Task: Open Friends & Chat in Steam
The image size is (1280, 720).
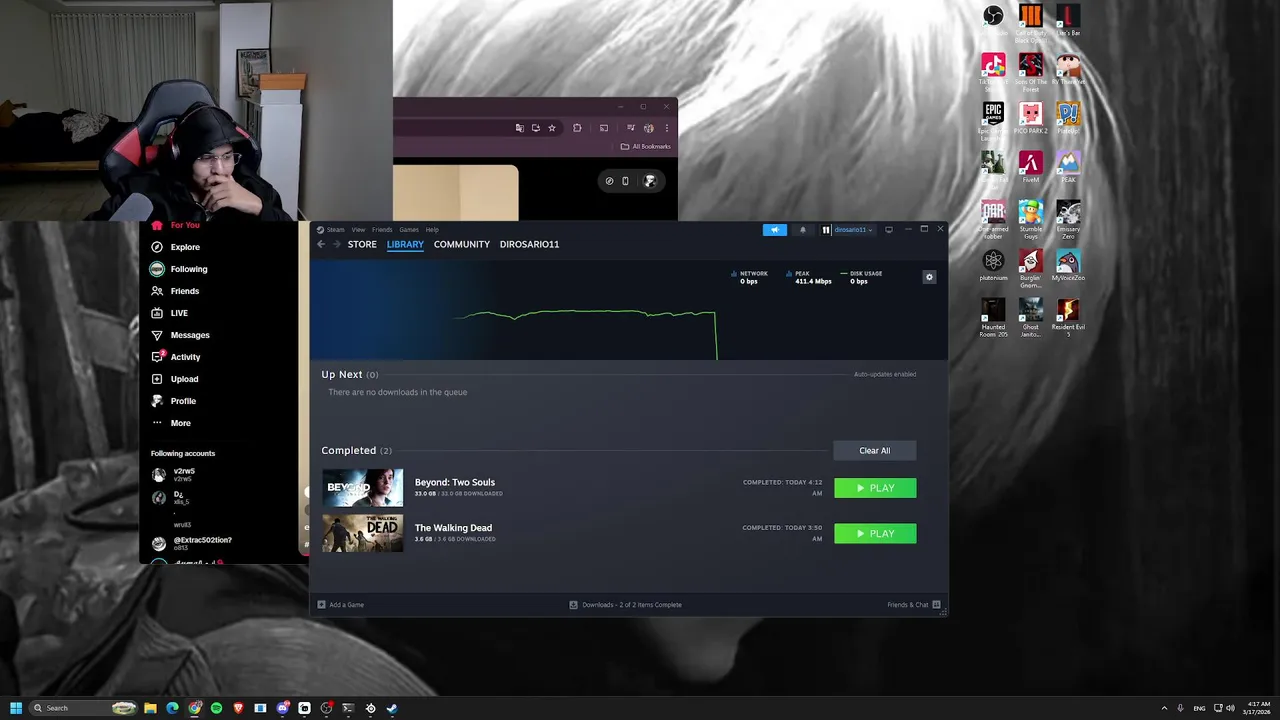Action: click(913, 605)
